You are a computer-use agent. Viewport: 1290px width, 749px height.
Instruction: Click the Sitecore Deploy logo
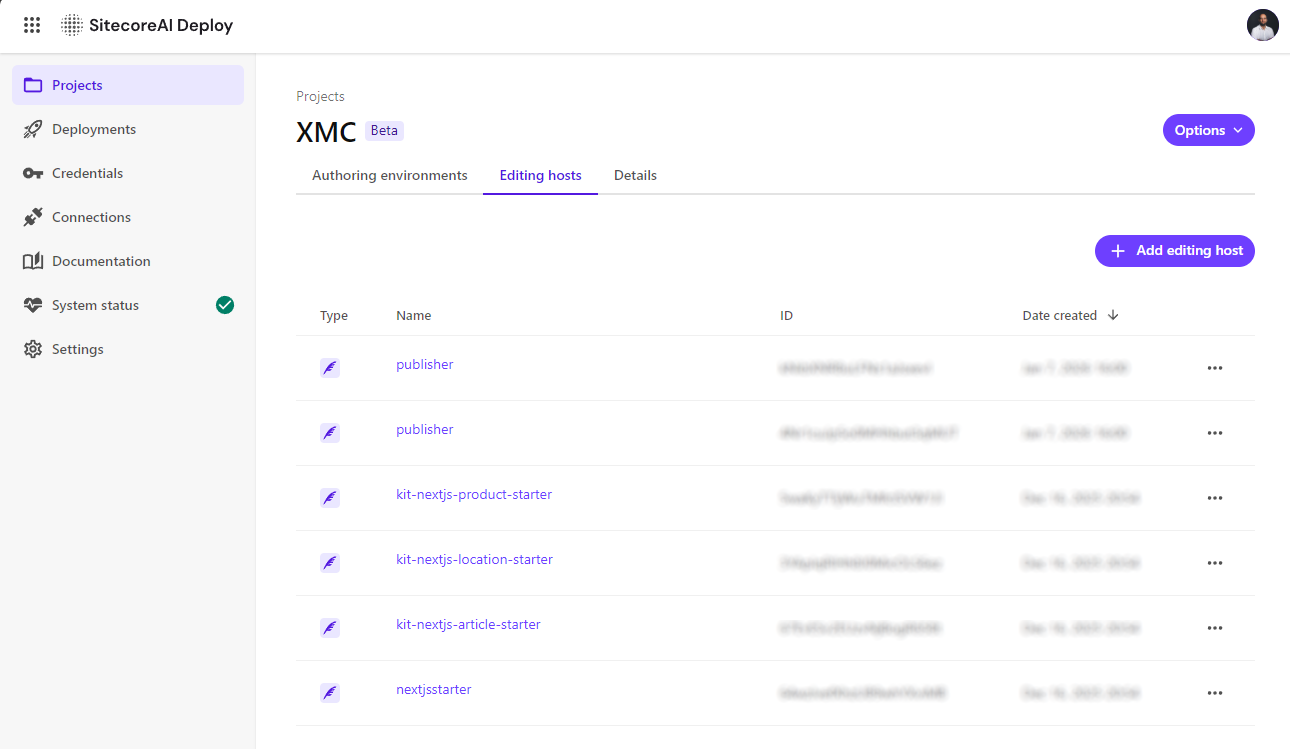tap(147, 24)
